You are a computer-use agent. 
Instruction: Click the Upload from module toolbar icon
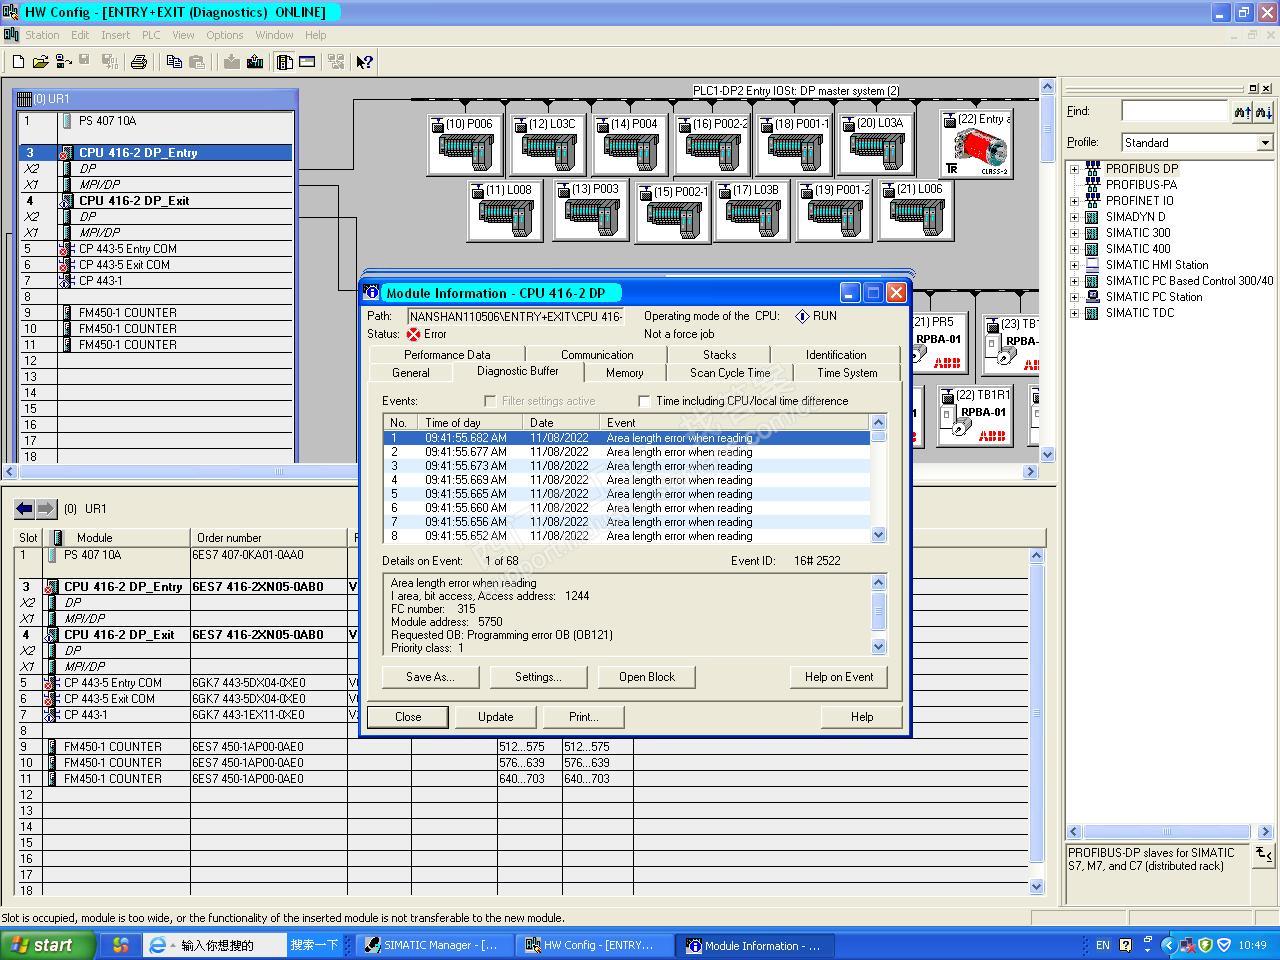[x=255, y=62]
